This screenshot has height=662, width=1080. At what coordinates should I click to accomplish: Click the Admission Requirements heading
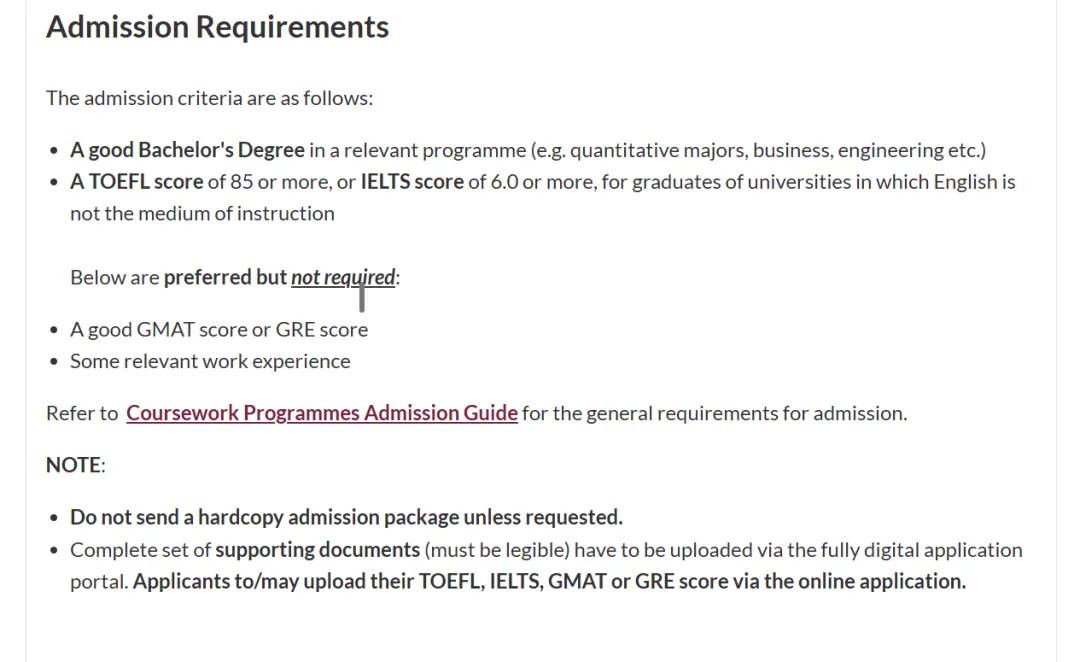point(217,27)
